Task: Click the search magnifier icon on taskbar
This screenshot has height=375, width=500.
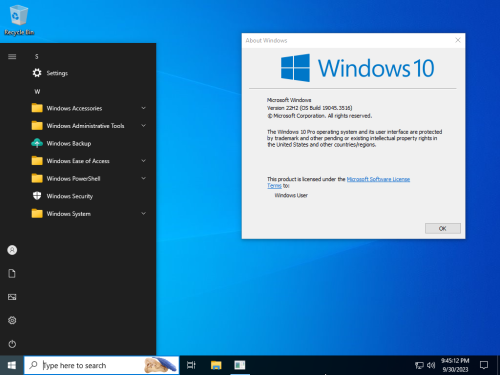Action: [x=33, y=365]
